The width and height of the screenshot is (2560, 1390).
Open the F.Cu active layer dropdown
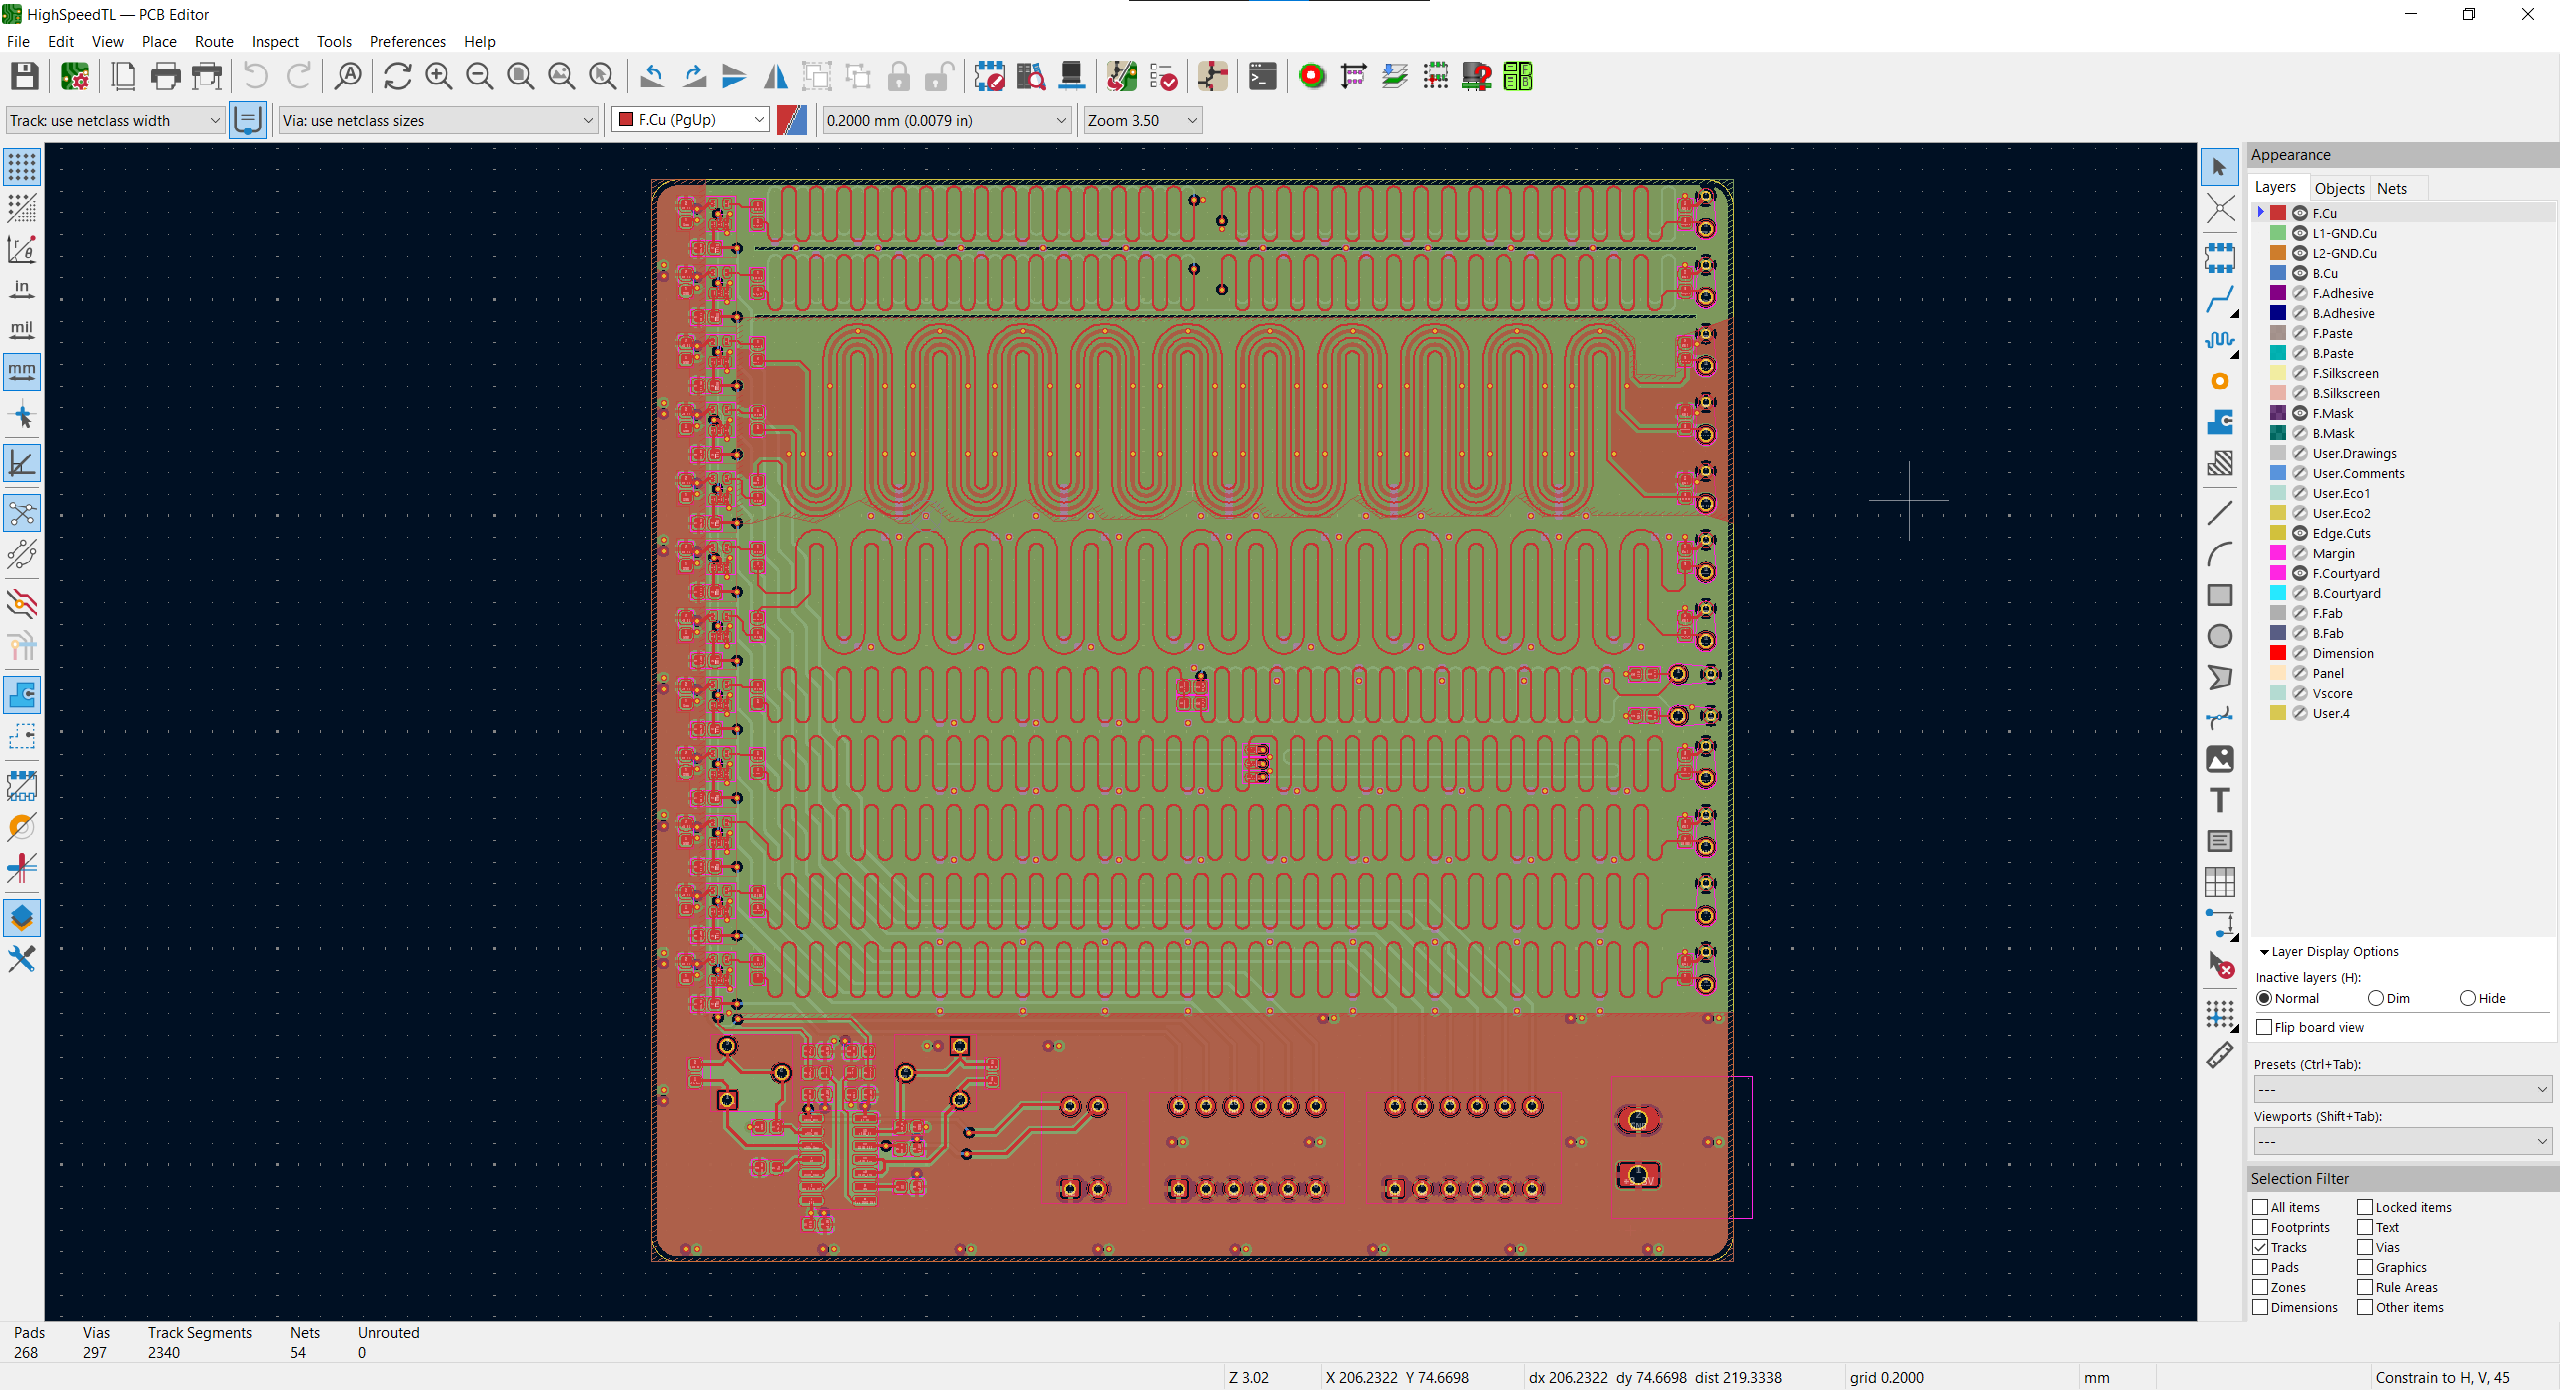click(691, 120)
